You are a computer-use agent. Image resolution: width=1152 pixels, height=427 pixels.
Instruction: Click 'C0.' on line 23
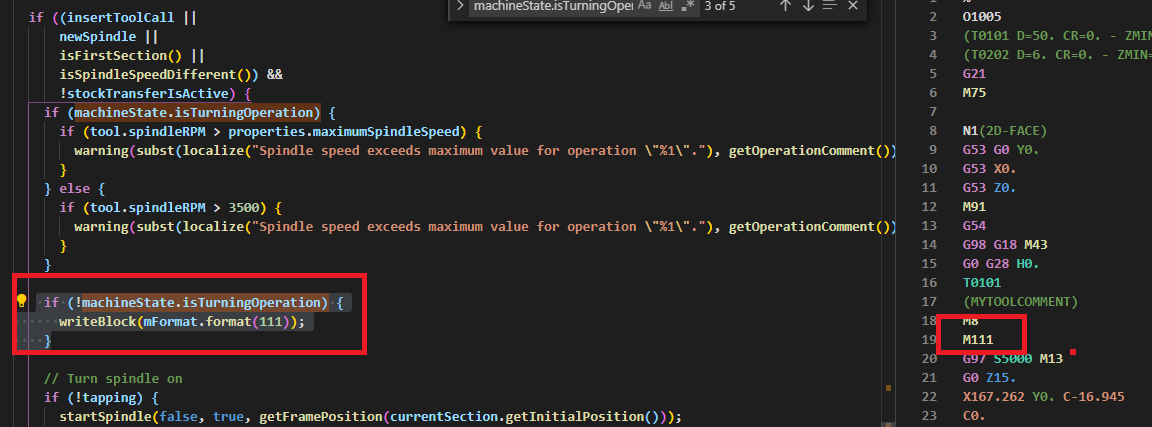973,416
